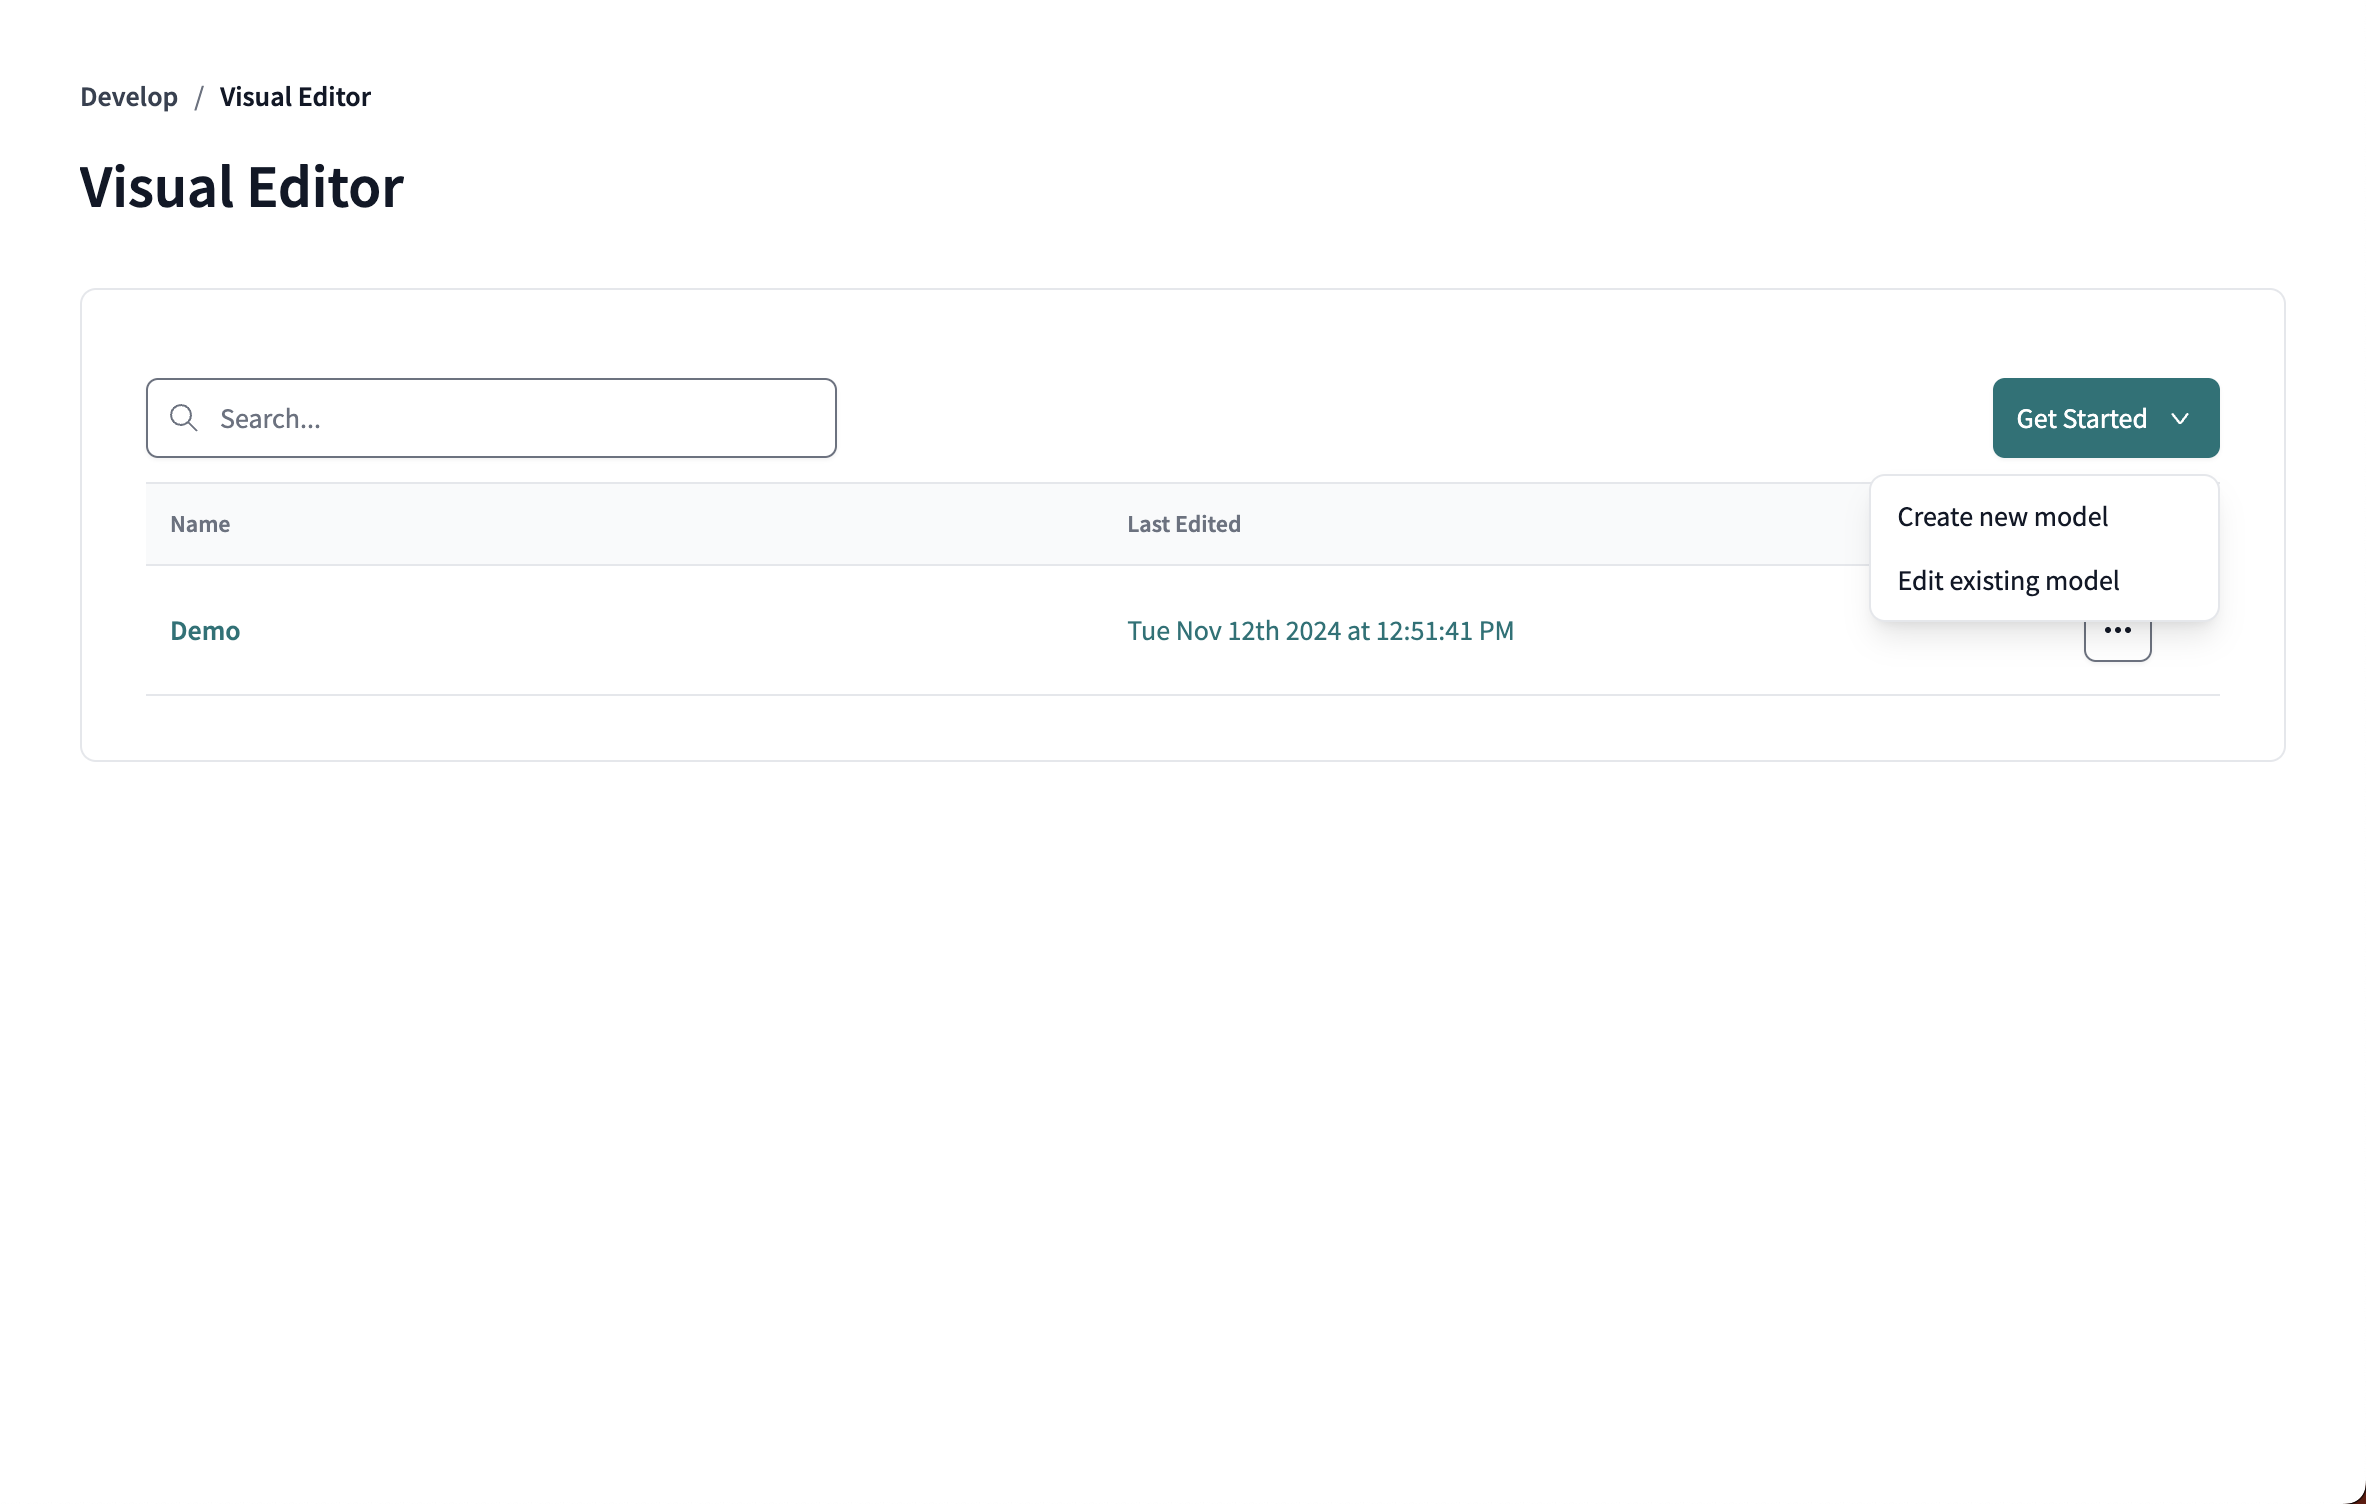Click the Name column header
Image resolution: width=2366 pixels, height=1504 pixels.
click(200, 523)
